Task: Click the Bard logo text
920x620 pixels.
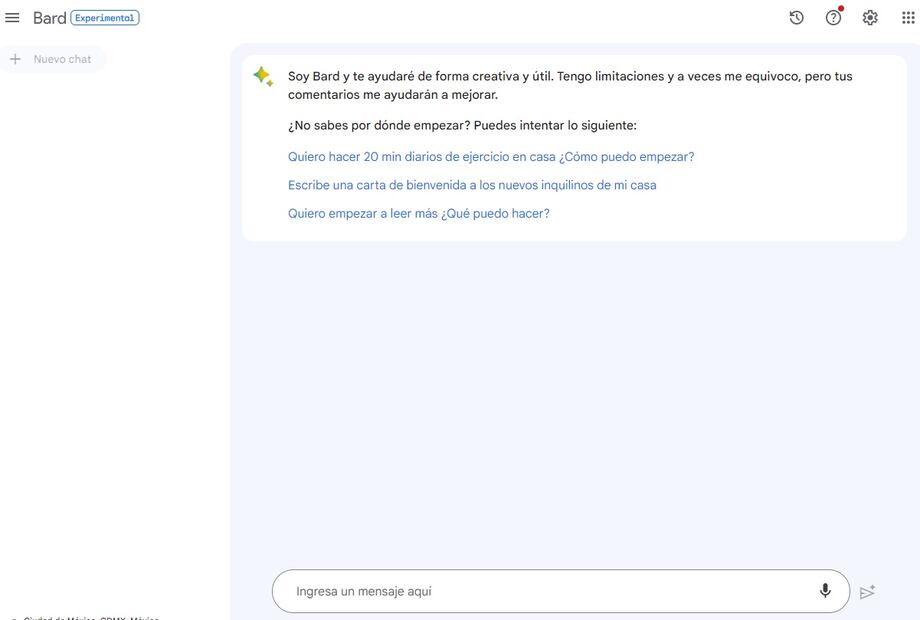Action: 49,18
